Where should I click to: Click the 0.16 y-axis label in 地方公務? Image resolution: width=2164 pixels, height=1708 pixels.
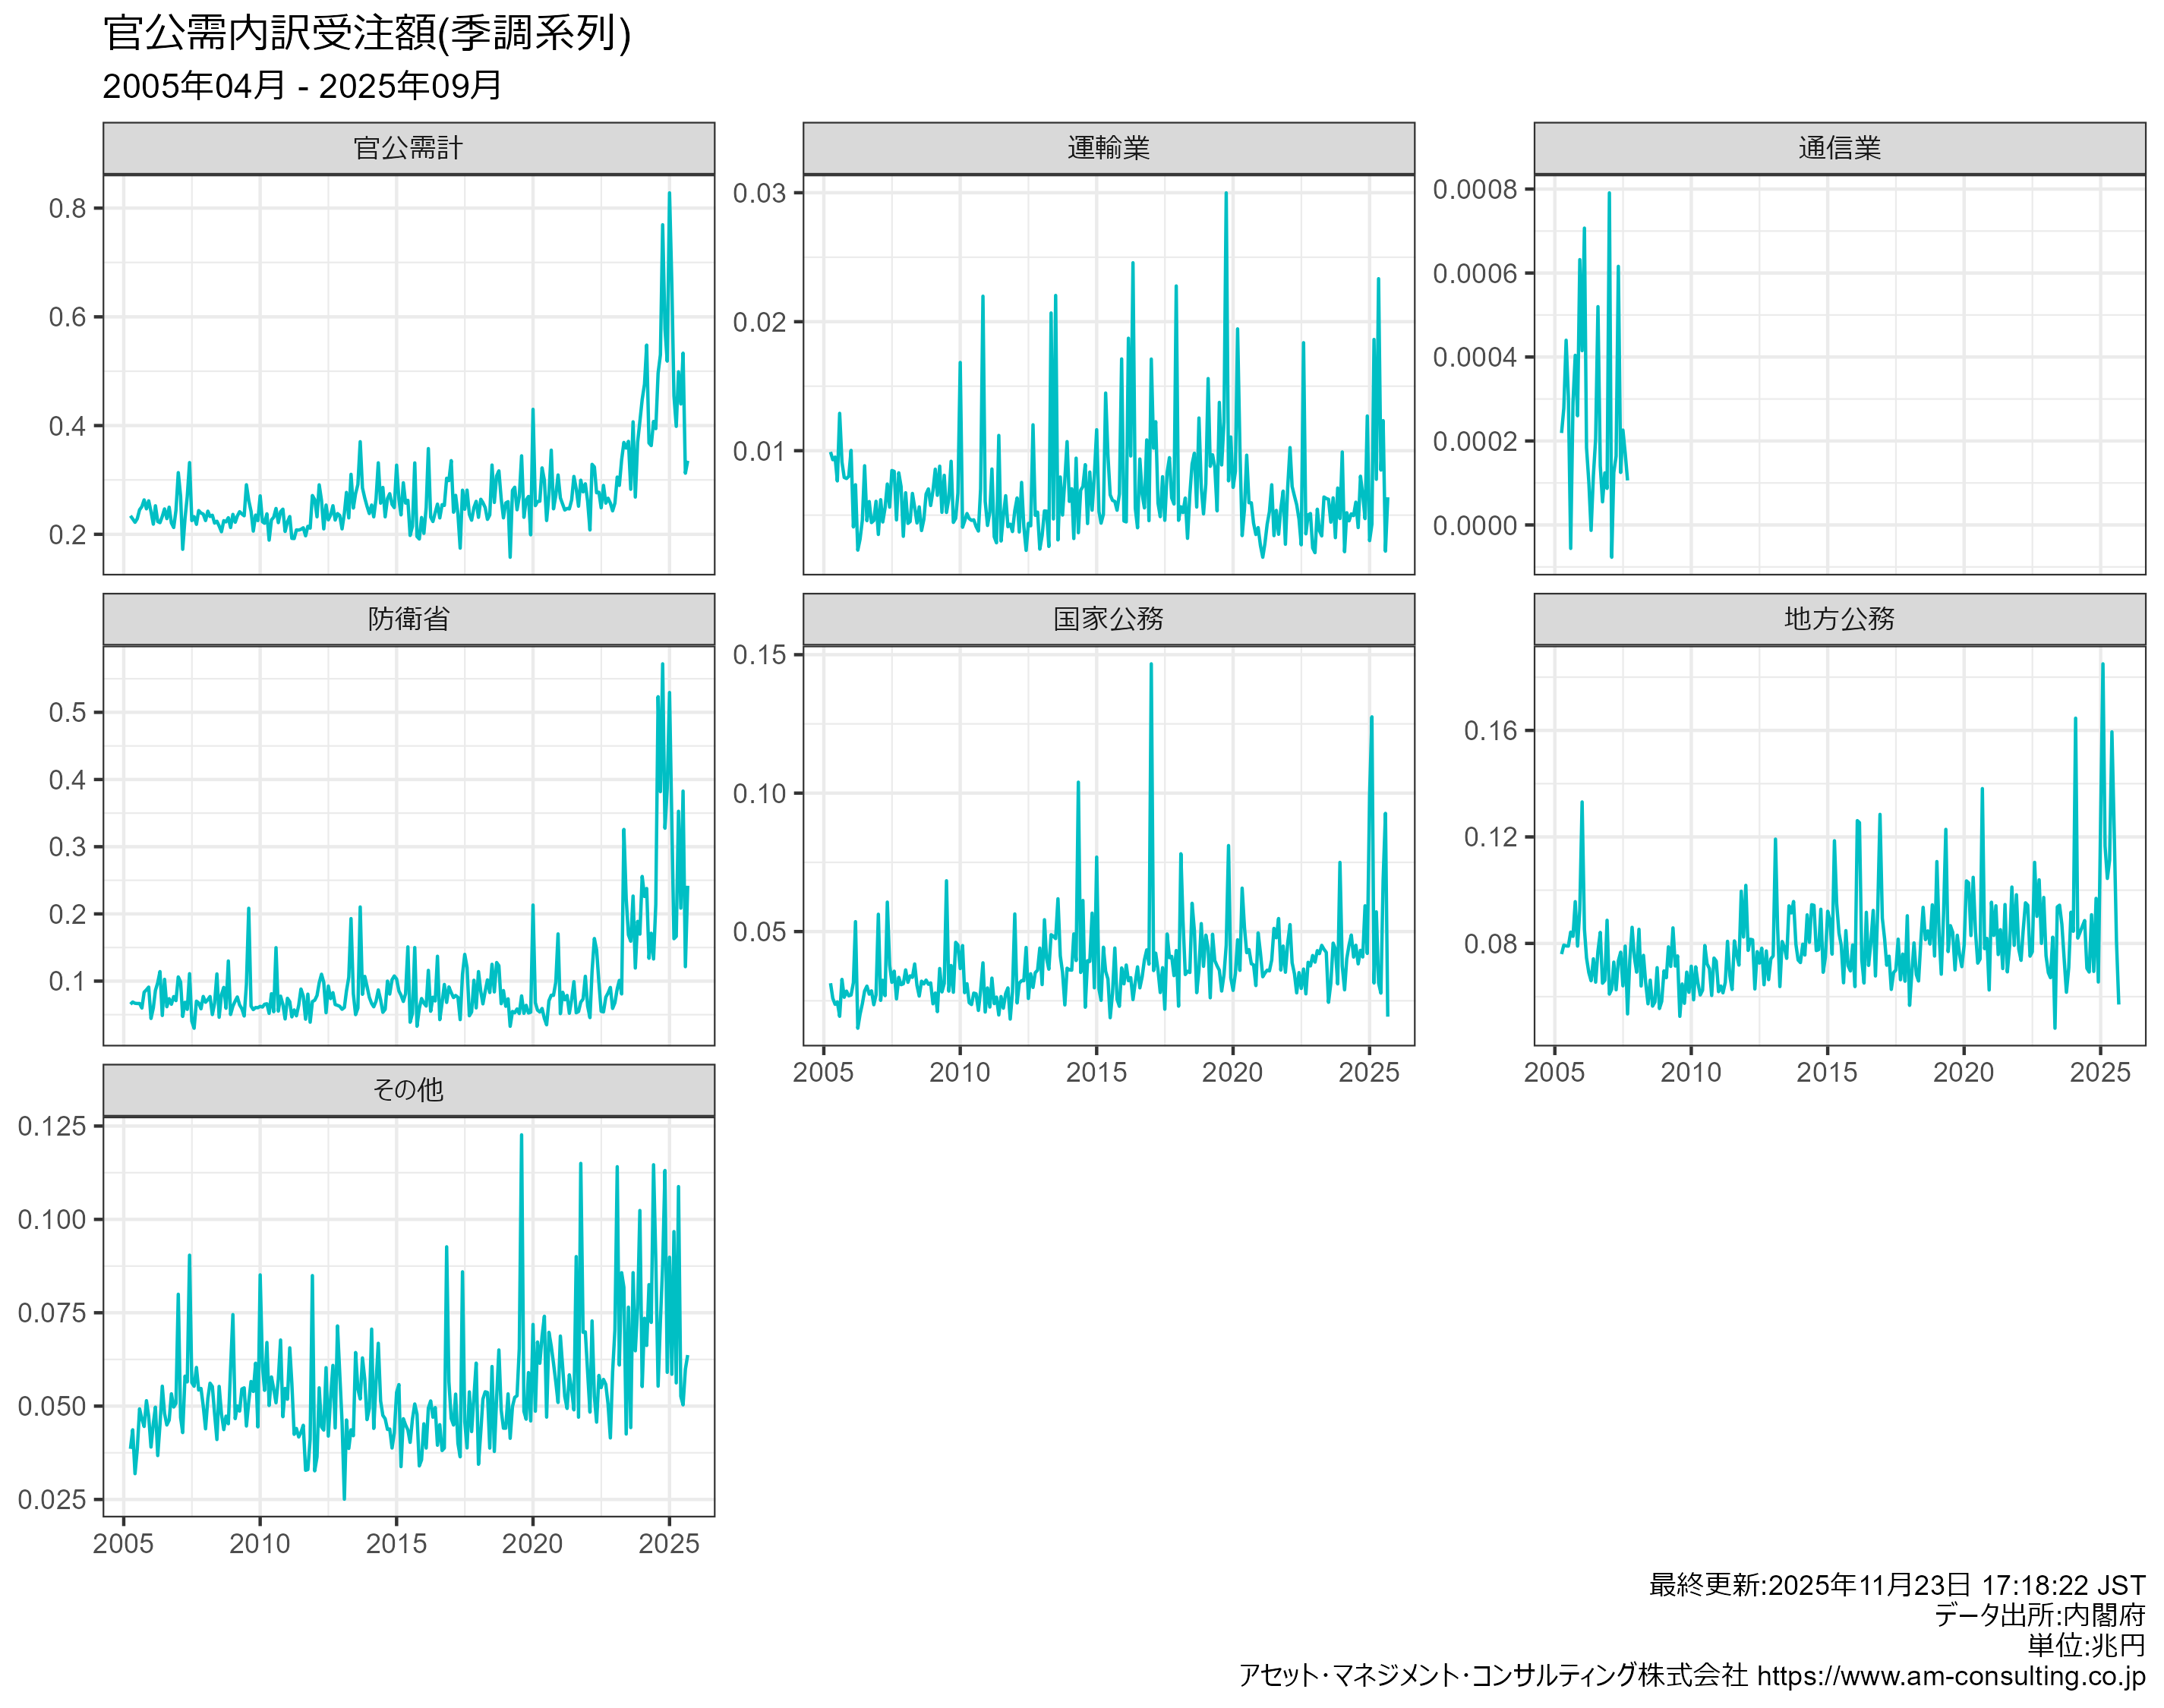click(x=1490, y=730)
